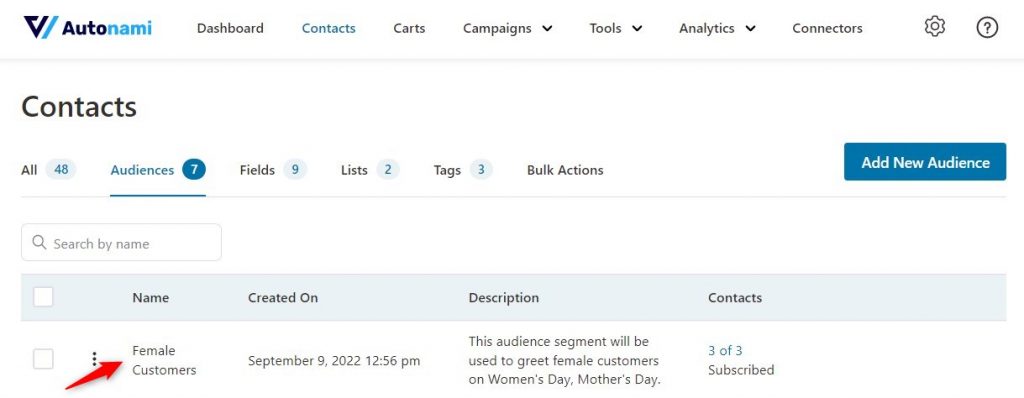Click the search magnifier icon
Image resolution: width=1024 pixels, height=398 pixels.
tap(39, 243)
